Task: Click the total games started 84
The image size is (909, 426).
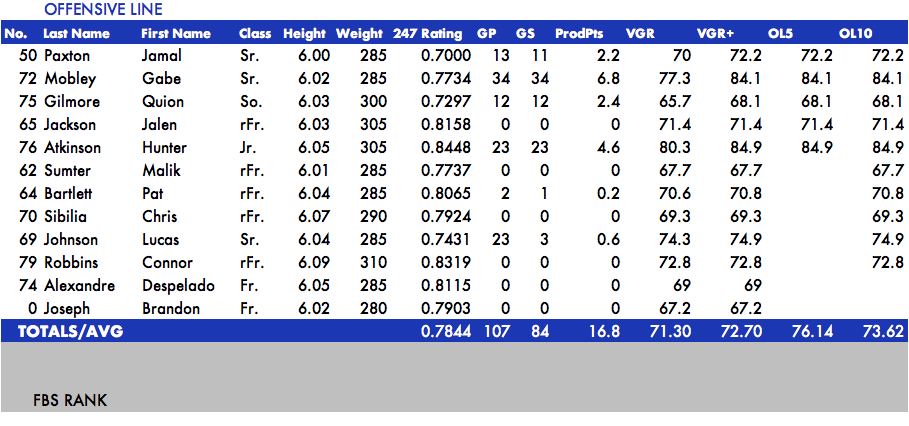Action: (x=539, y=332)
